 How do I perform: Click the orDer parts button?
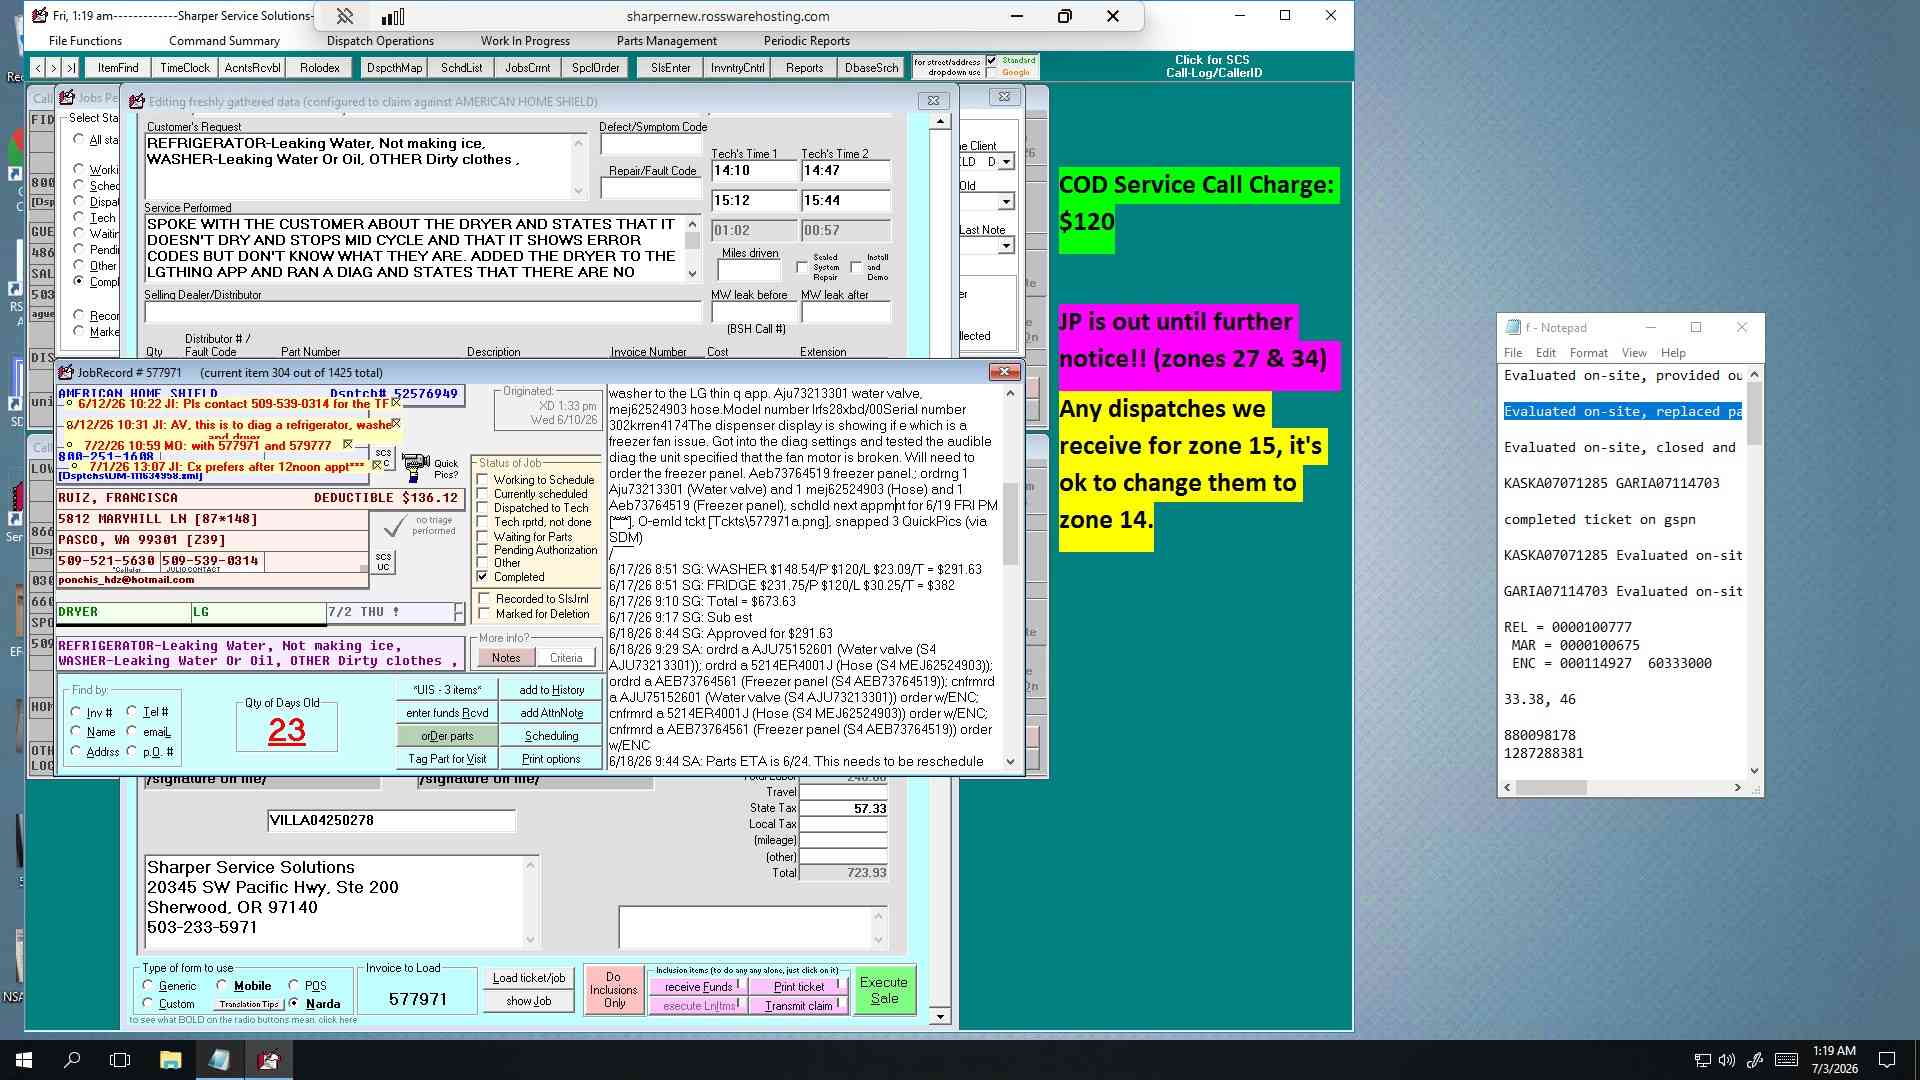coord(447,736)
